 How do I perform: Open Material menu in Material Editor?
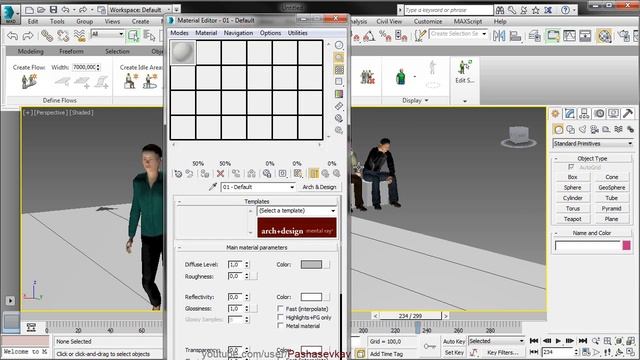206,33
